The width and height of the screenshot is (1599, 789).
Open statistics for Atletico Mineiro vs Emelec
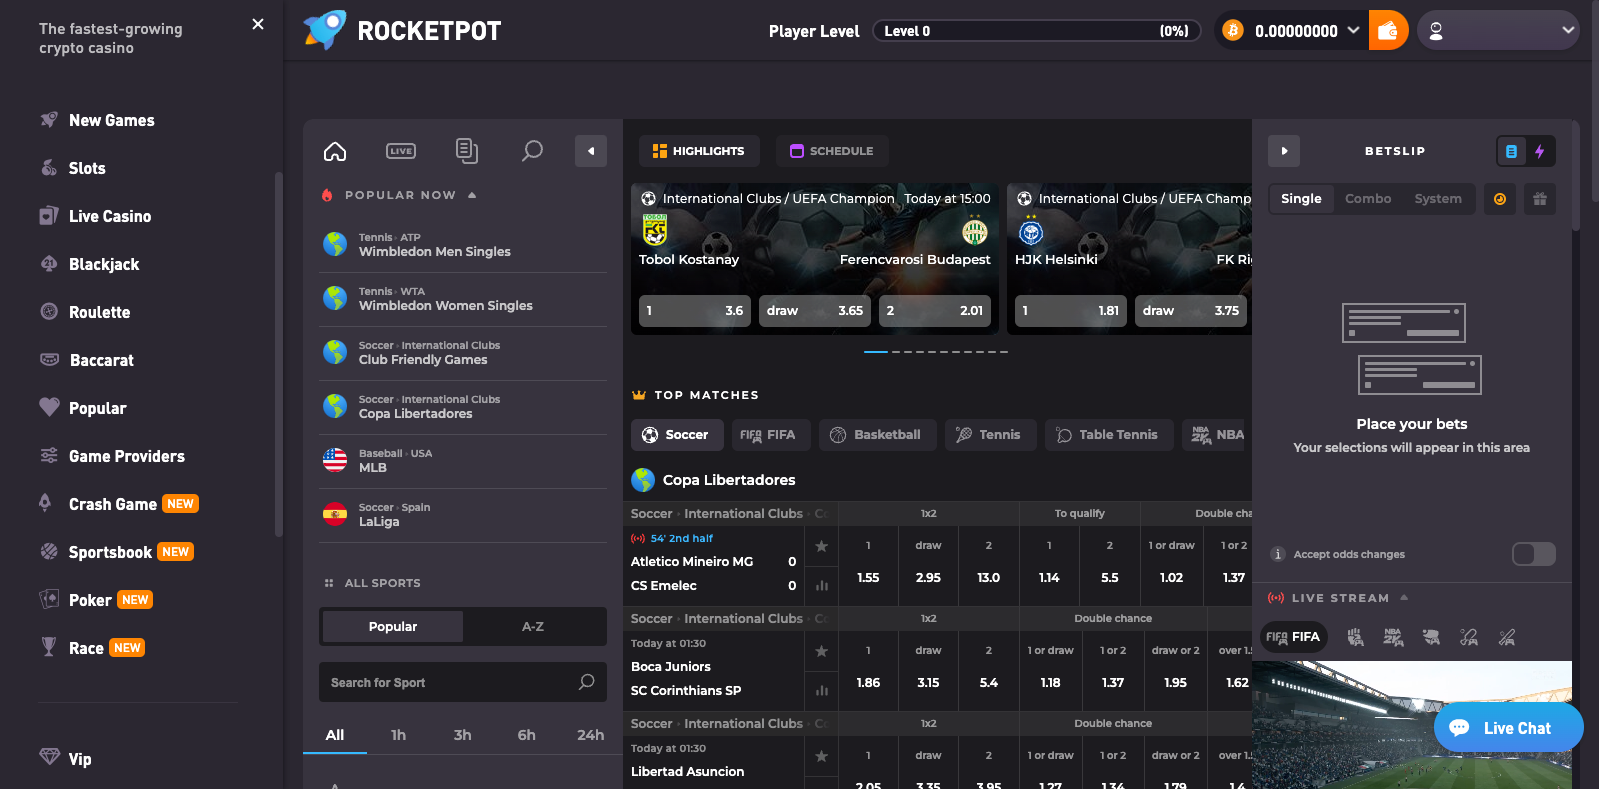[821, 586]
